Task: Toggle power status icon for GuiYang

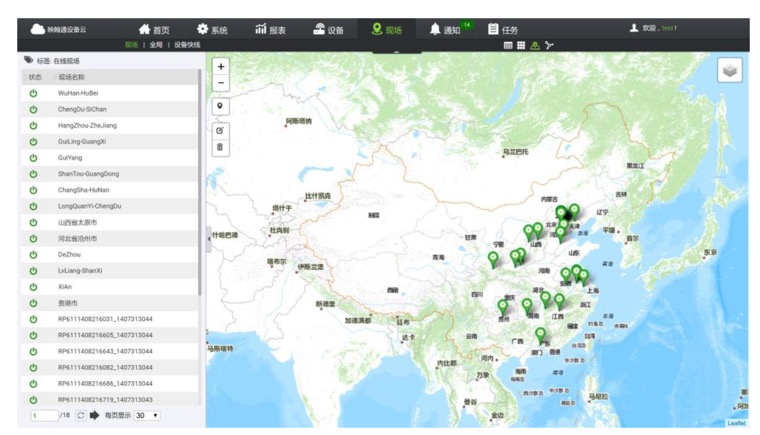Action: (33, 158)
